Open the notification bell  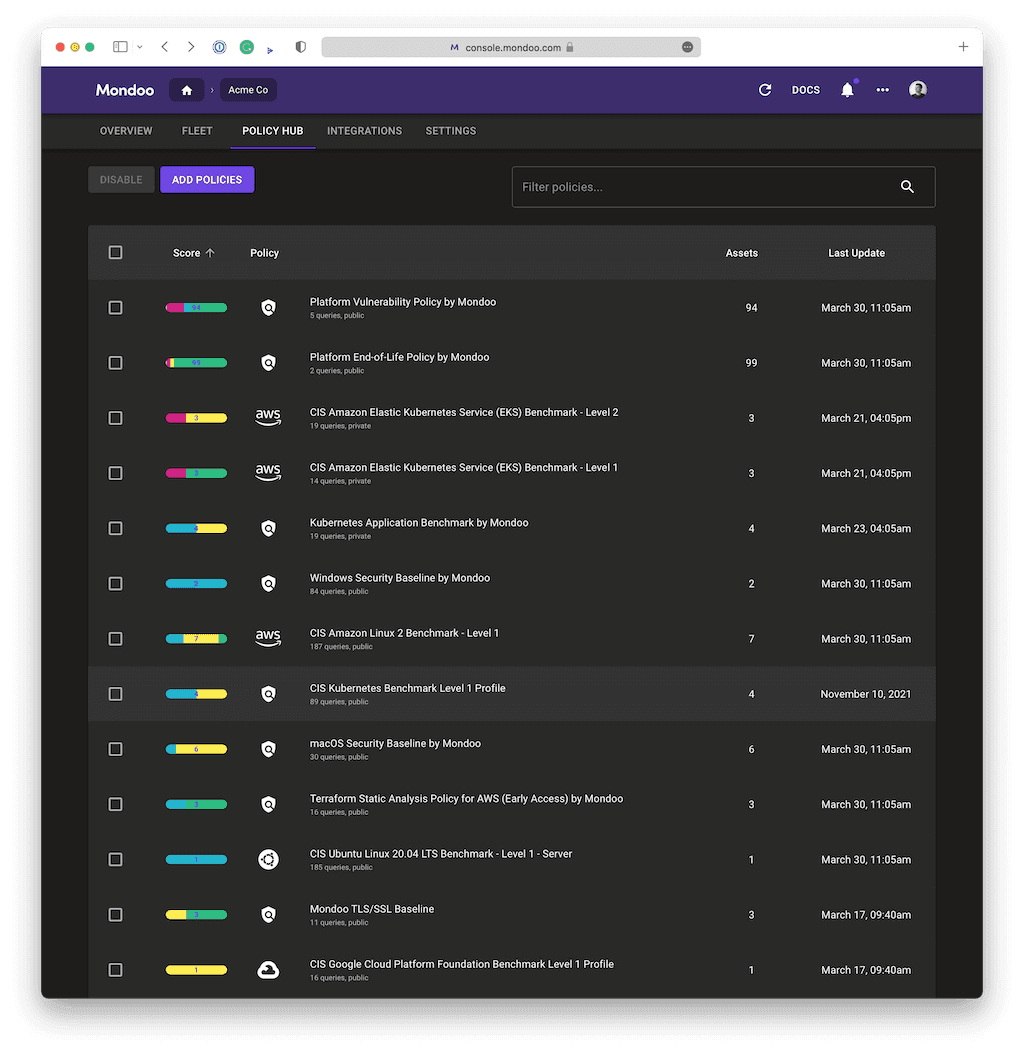point(847,90)
